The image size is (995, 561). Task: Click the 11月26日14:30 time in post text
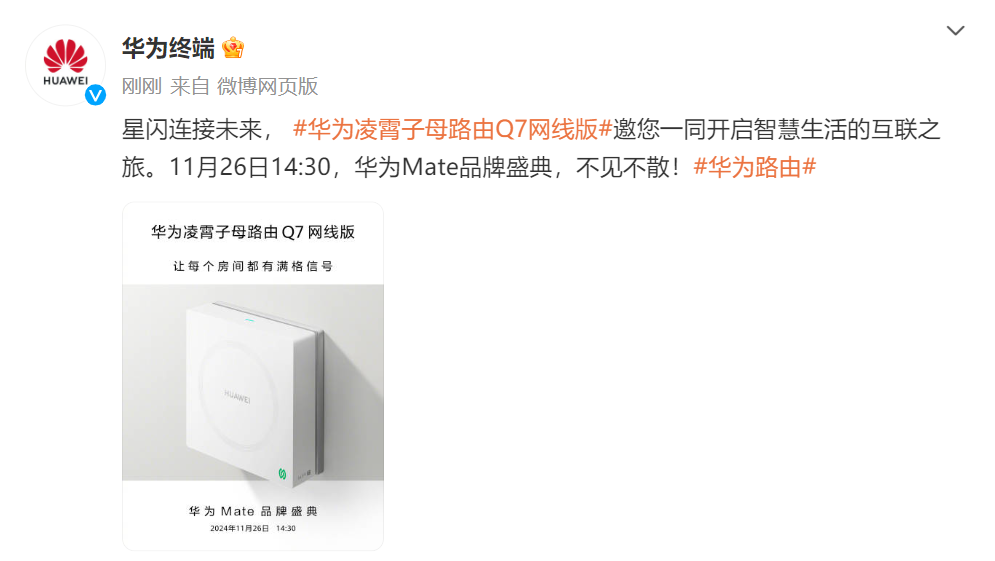pyautogui.click(x=250, y=167)
